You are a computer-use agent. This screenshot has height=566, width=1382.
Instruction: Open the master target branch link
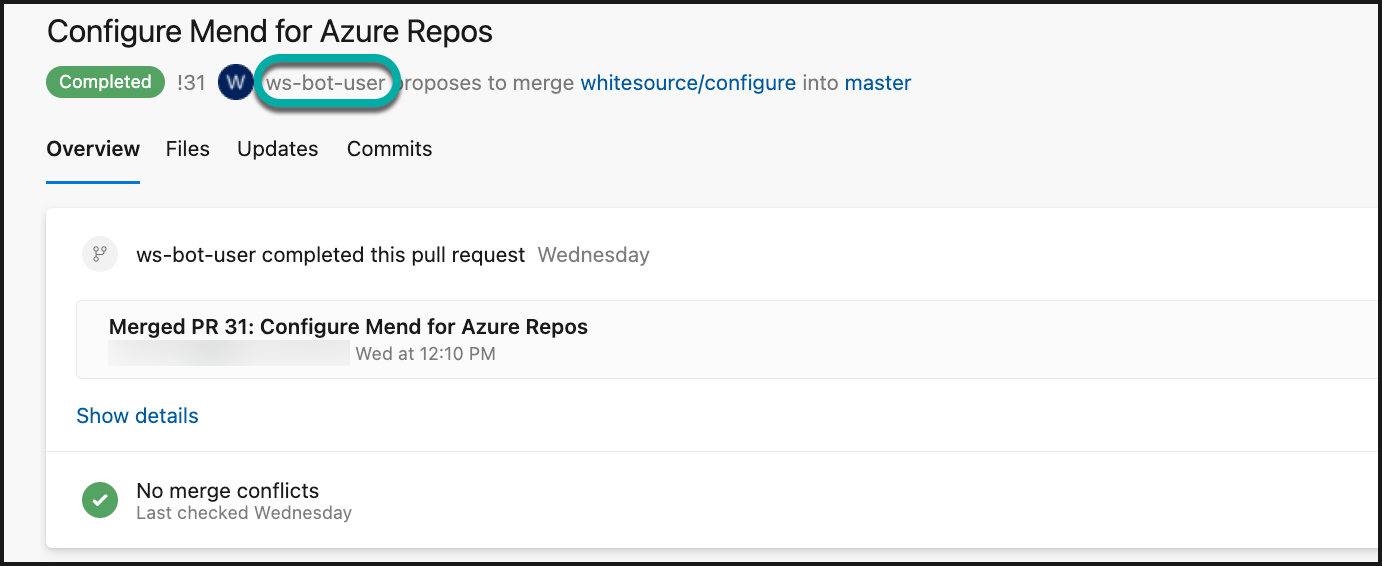pos(877,83)
